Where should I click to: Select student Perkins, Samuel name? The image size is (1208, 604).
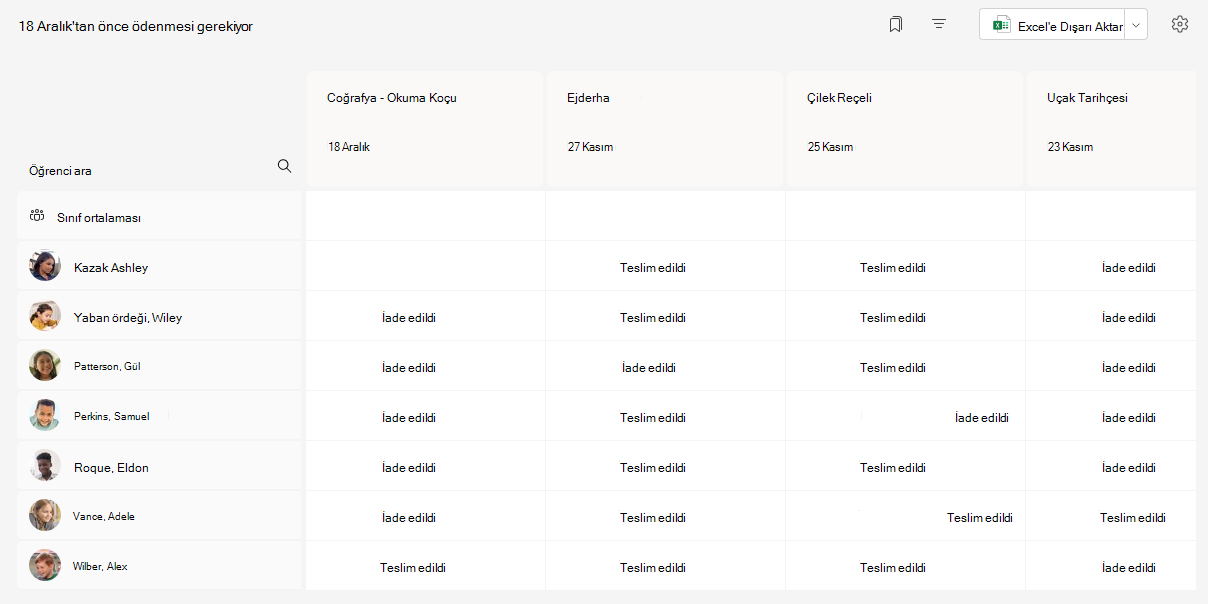(112, 416)
